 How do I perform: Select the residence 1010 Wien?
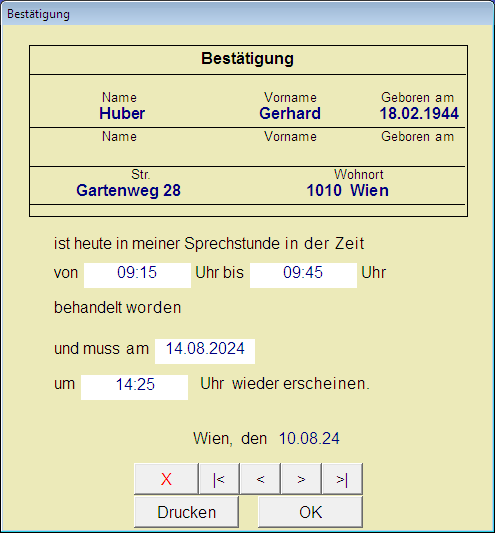(347, 190)
